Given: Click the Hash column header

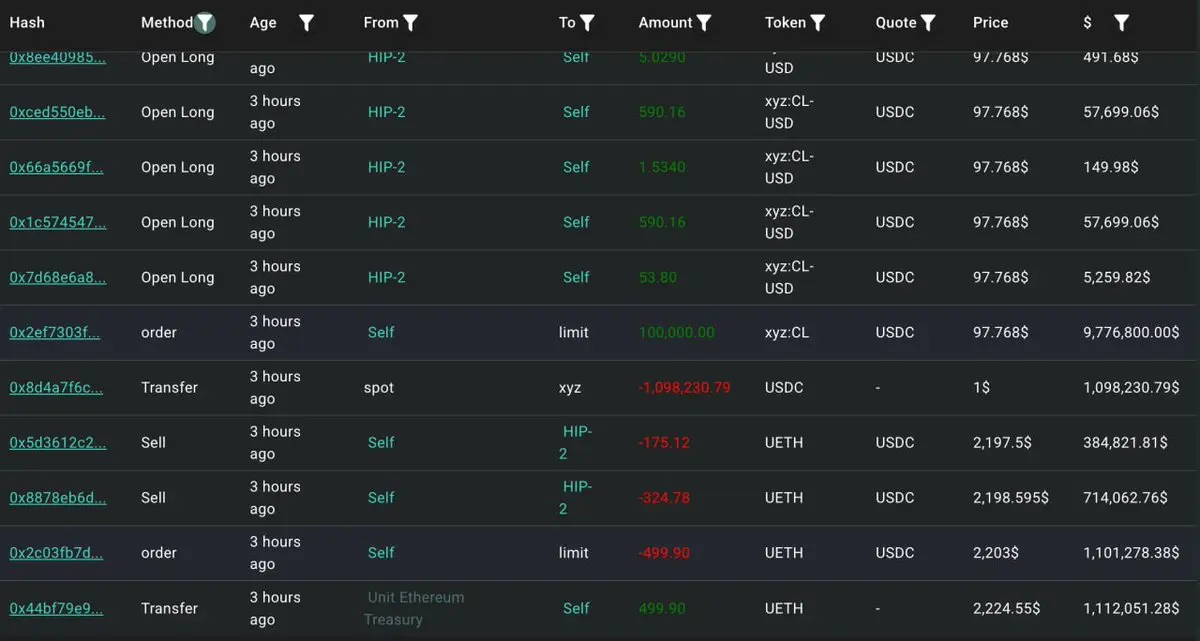Looking at the screenshot, I should (x=27, y=22).
